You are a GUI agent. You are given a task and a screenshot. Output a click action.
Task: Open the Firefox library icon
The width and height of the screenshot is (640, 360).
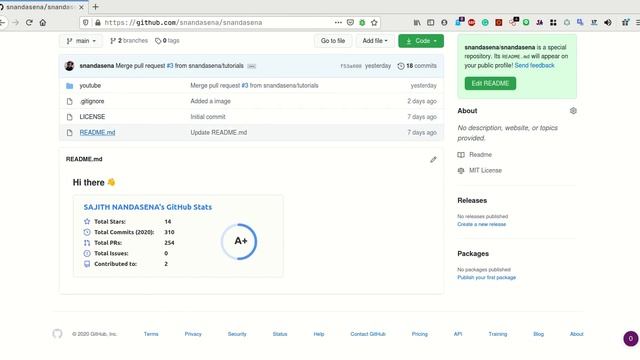pyautogui.click(x=417, y=22)
